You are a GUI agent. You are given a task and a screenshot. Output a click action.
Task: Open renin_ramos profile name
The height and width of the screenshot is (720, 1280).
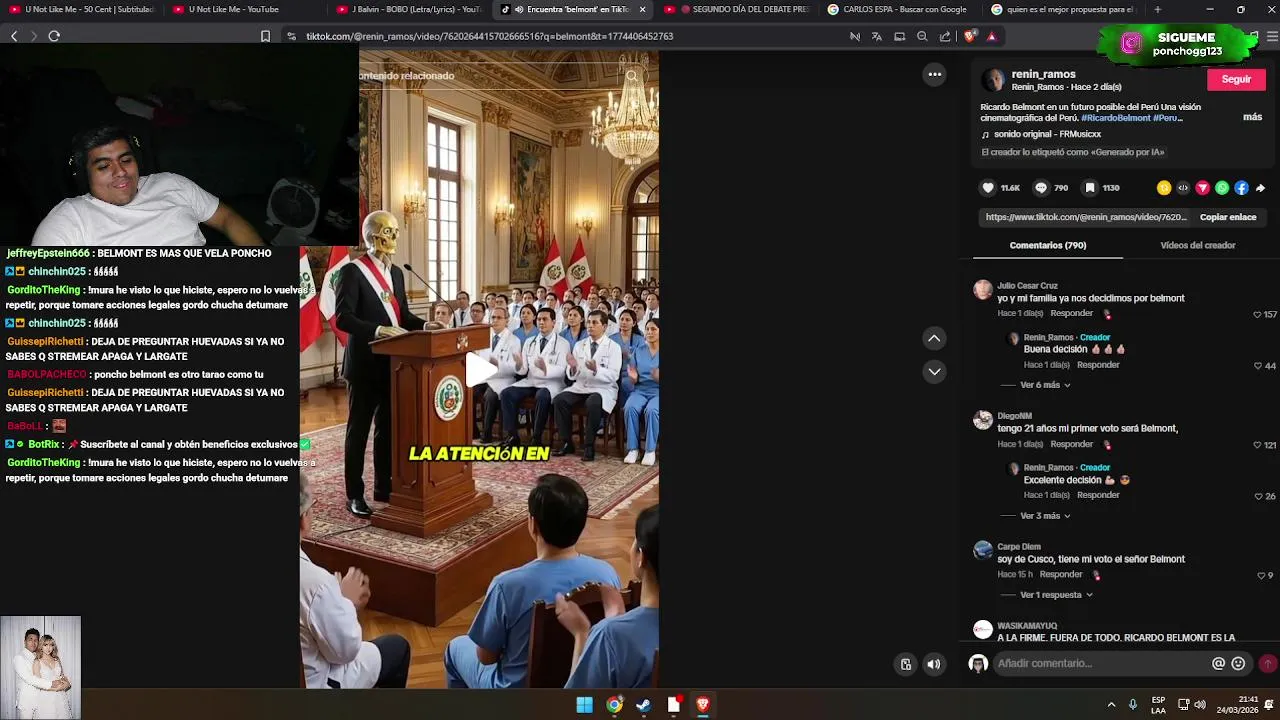[1043, 74]
